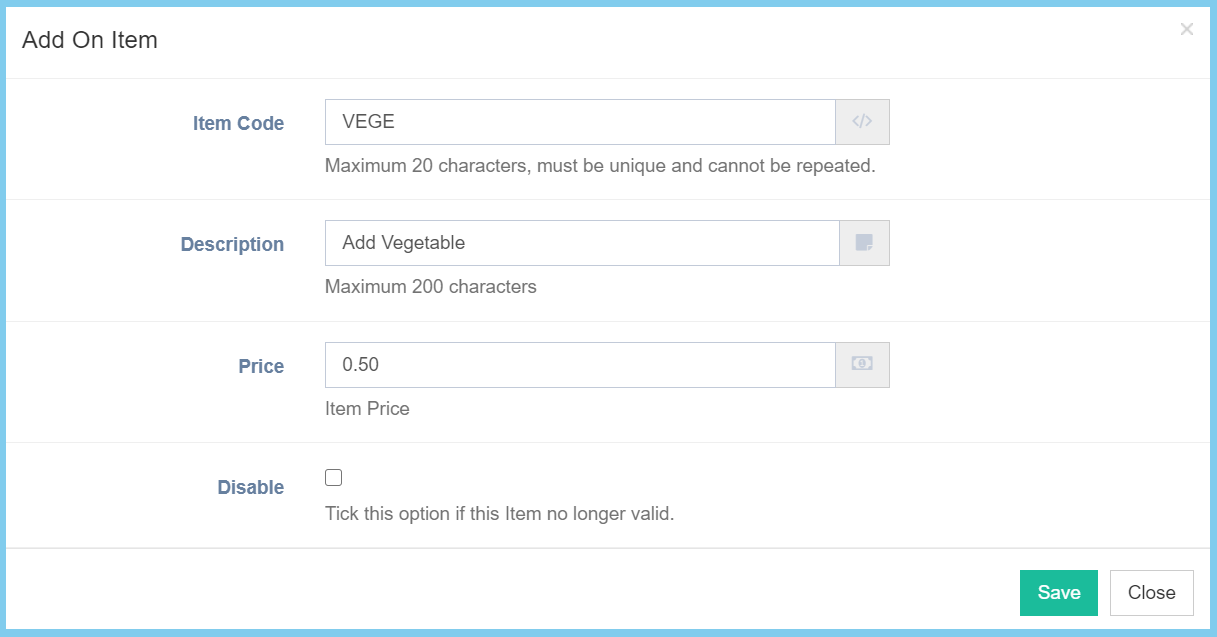
Task: Click the Add On Item dialog title
Action: [90, 40]
